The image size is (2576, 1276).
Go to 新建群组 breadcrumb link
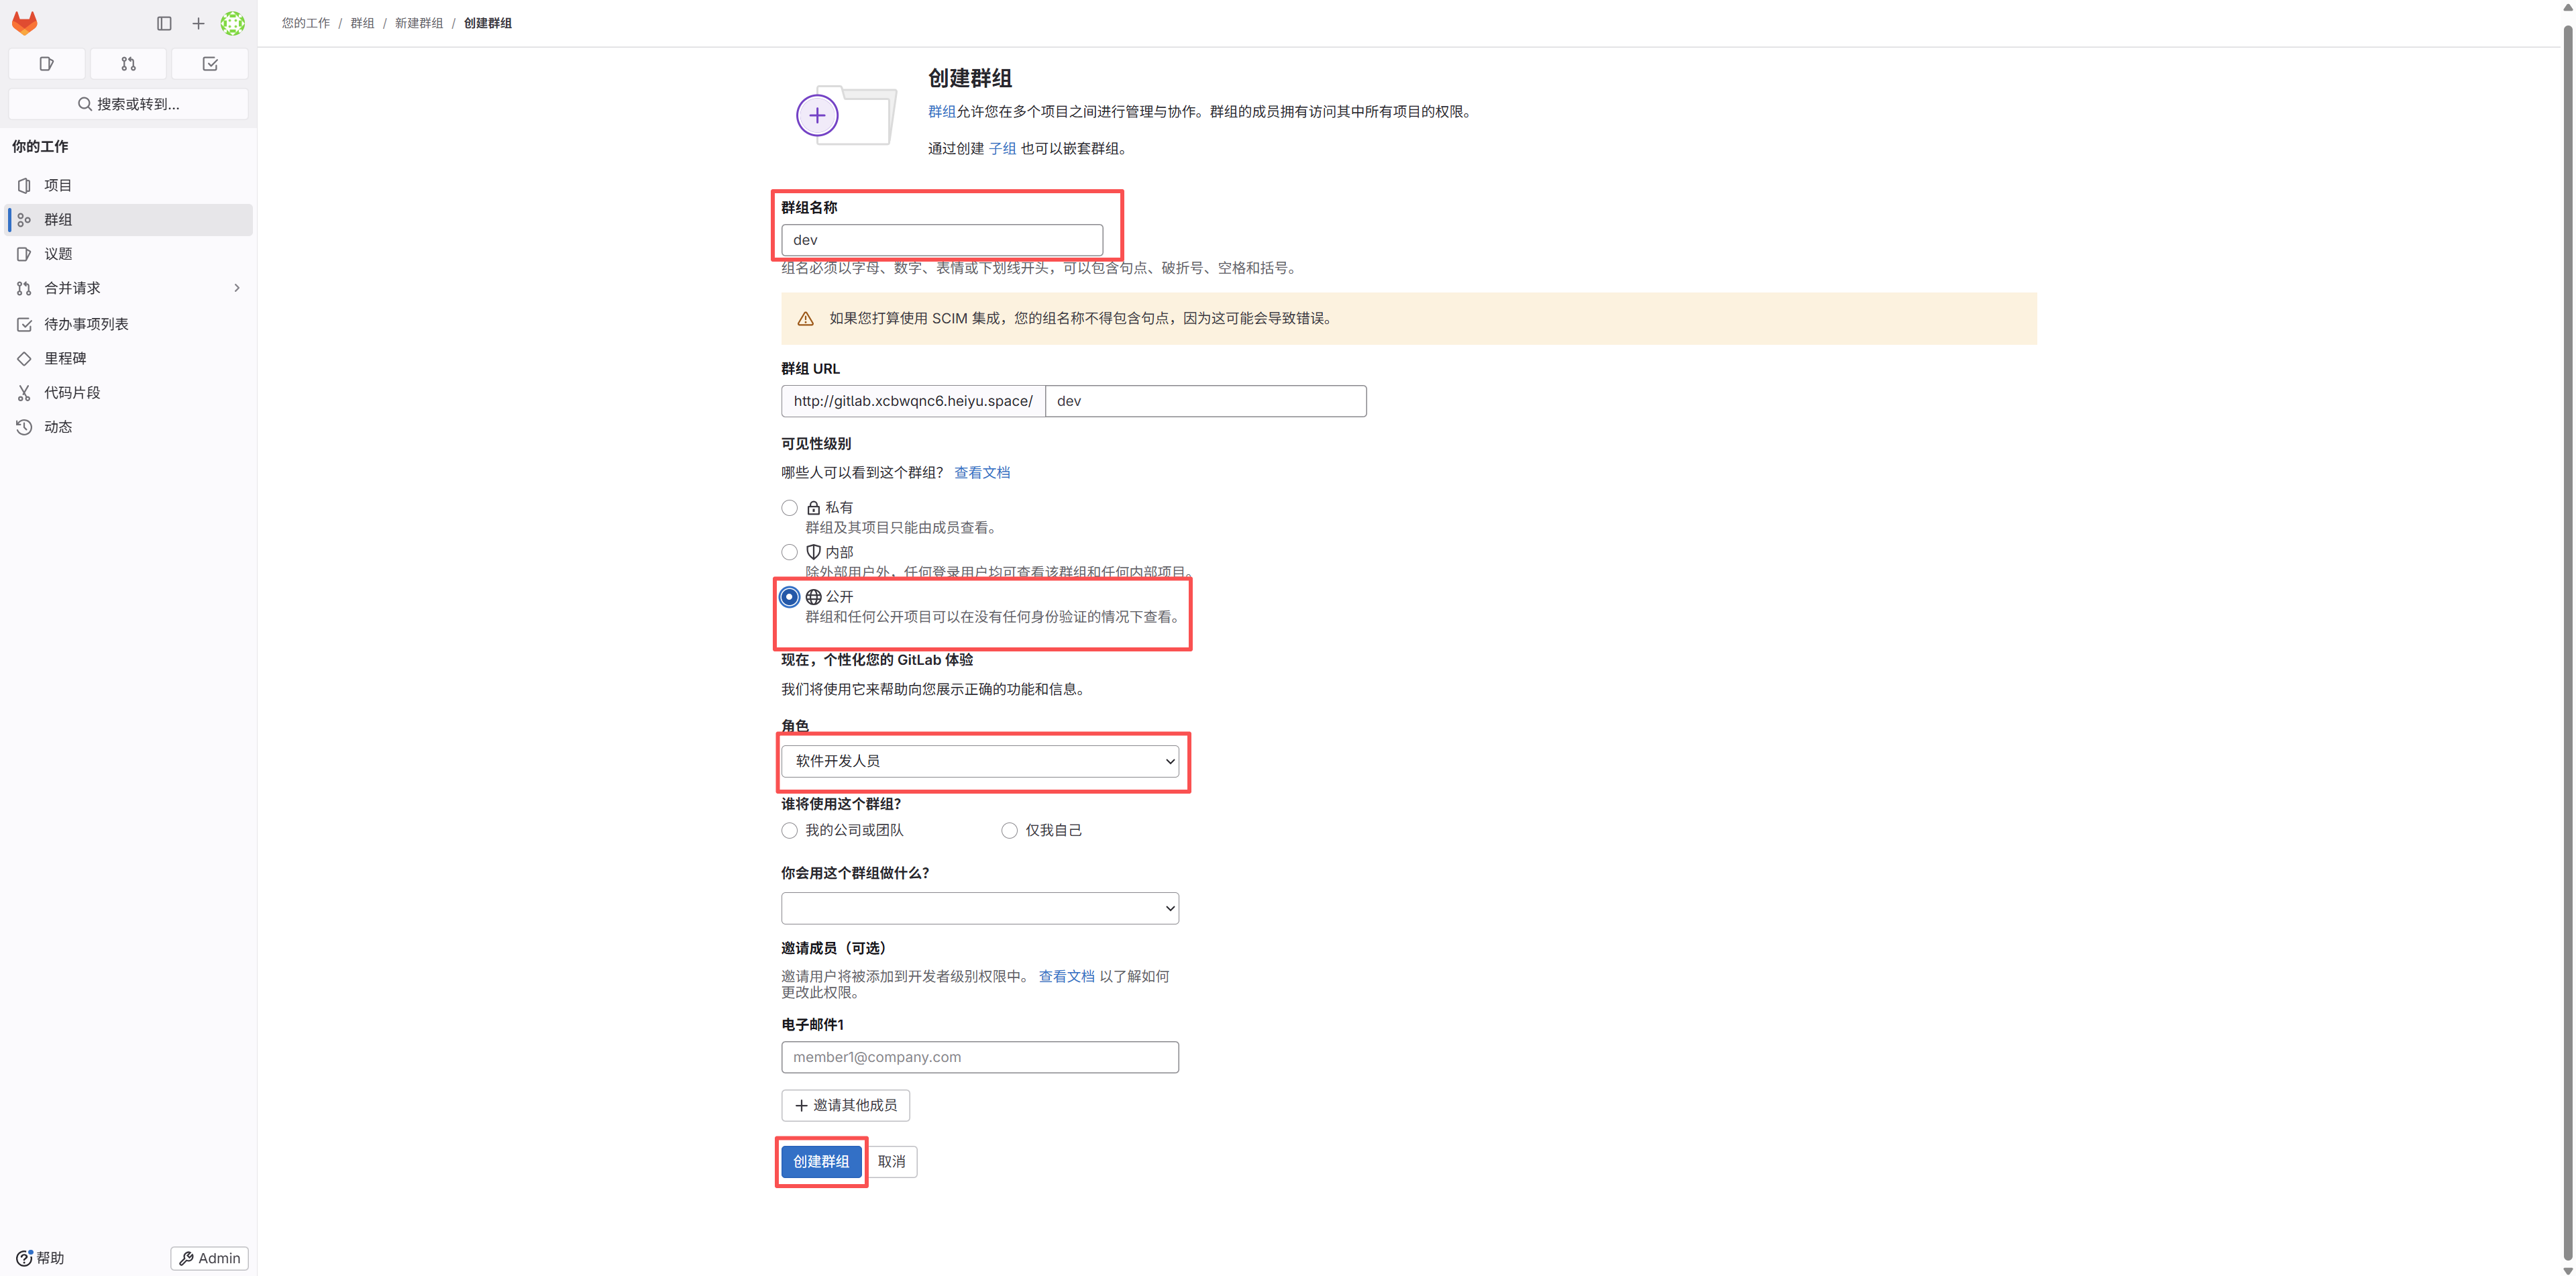[x=419, y=23]
